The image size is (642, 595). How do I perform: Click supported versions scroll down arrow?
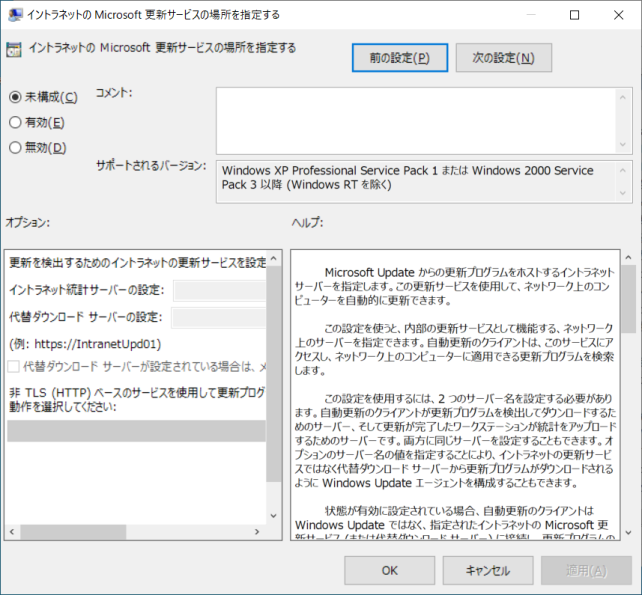tap(623, 193)
